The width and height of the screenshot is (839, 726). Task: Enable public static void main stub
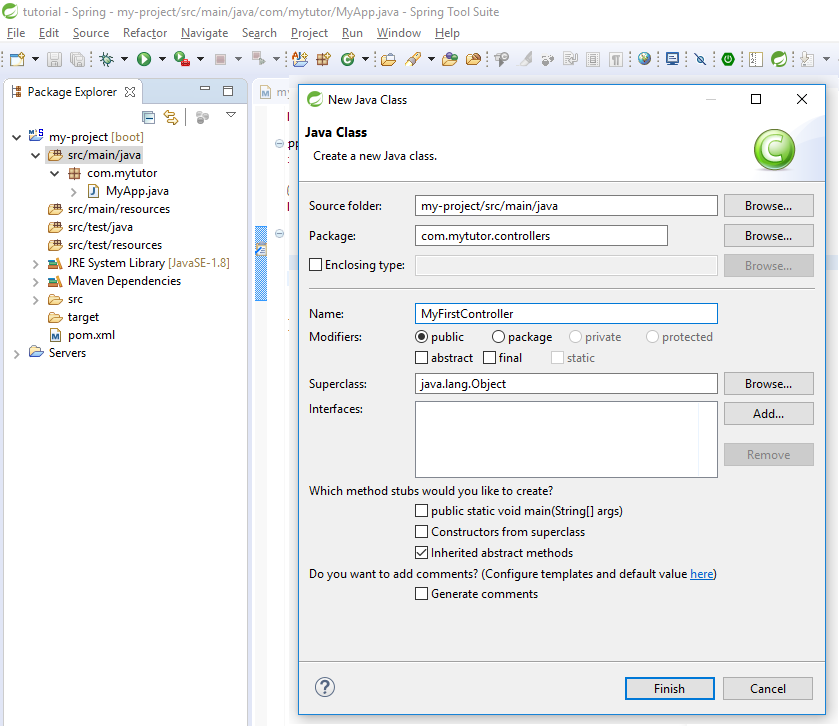point(422,511)
